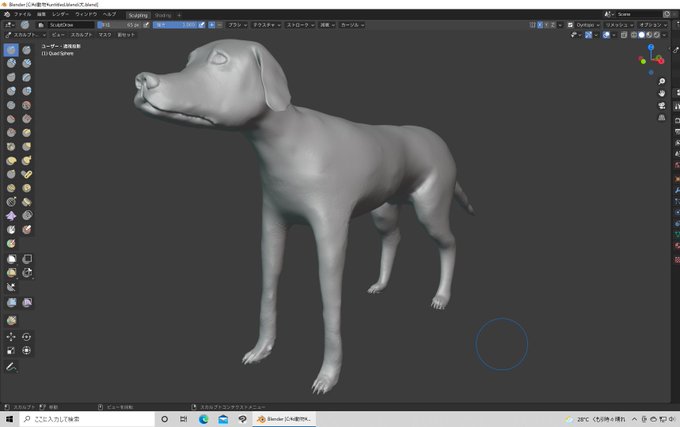The height and width of the screenshot is (427, 680).
Task: Select the Flatten brush tool
Action: click(x=11, y=119)
